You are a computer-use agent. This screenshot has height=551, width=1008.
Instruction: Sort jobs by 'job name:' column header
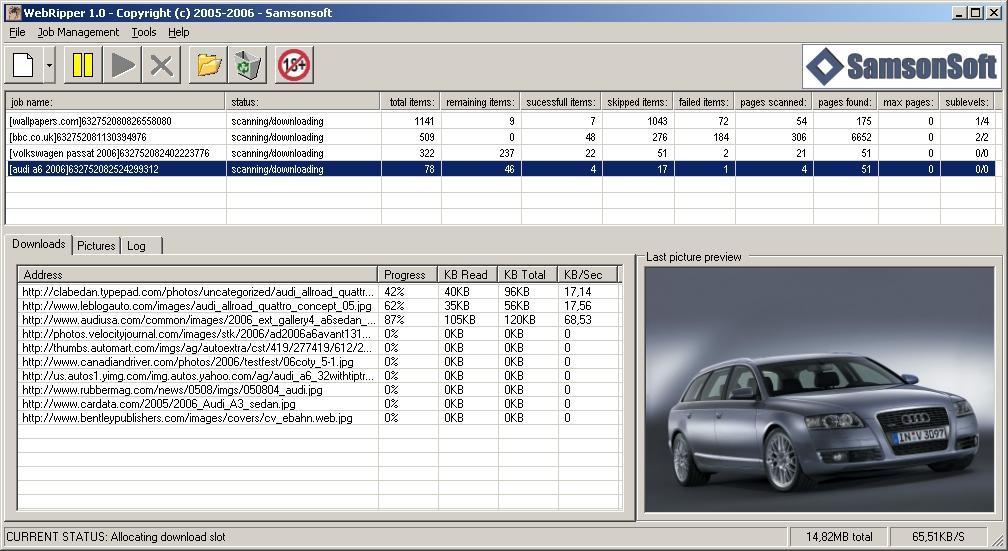[116, 102]
